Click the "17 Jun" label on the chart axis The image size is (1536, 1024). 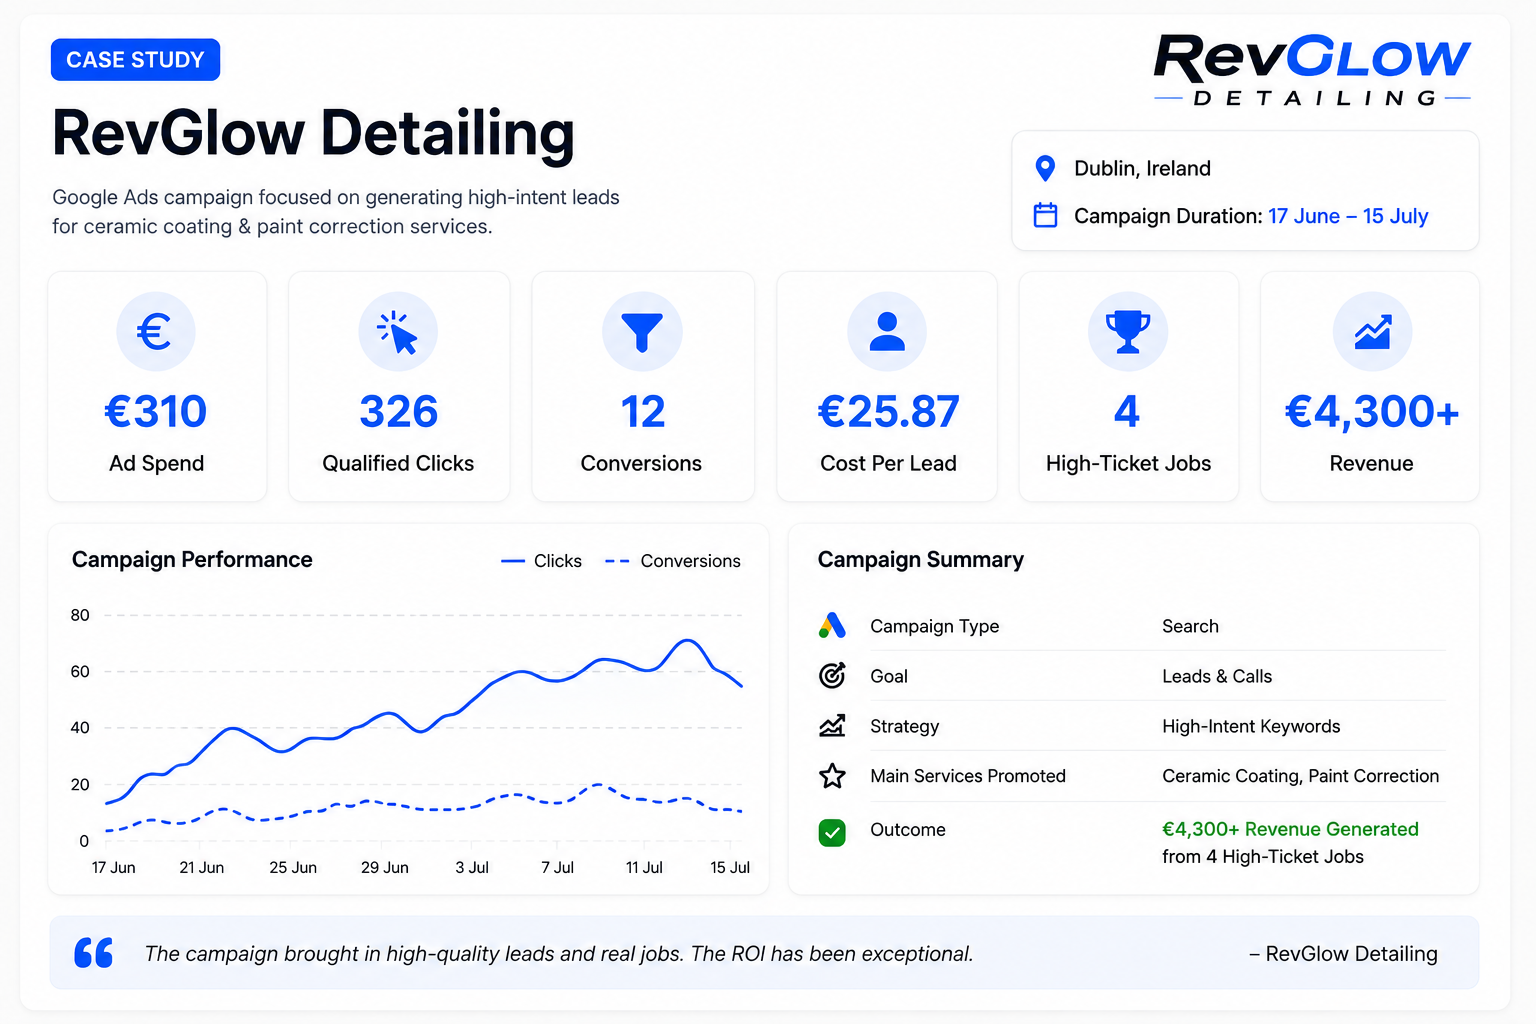pos(114,867)
